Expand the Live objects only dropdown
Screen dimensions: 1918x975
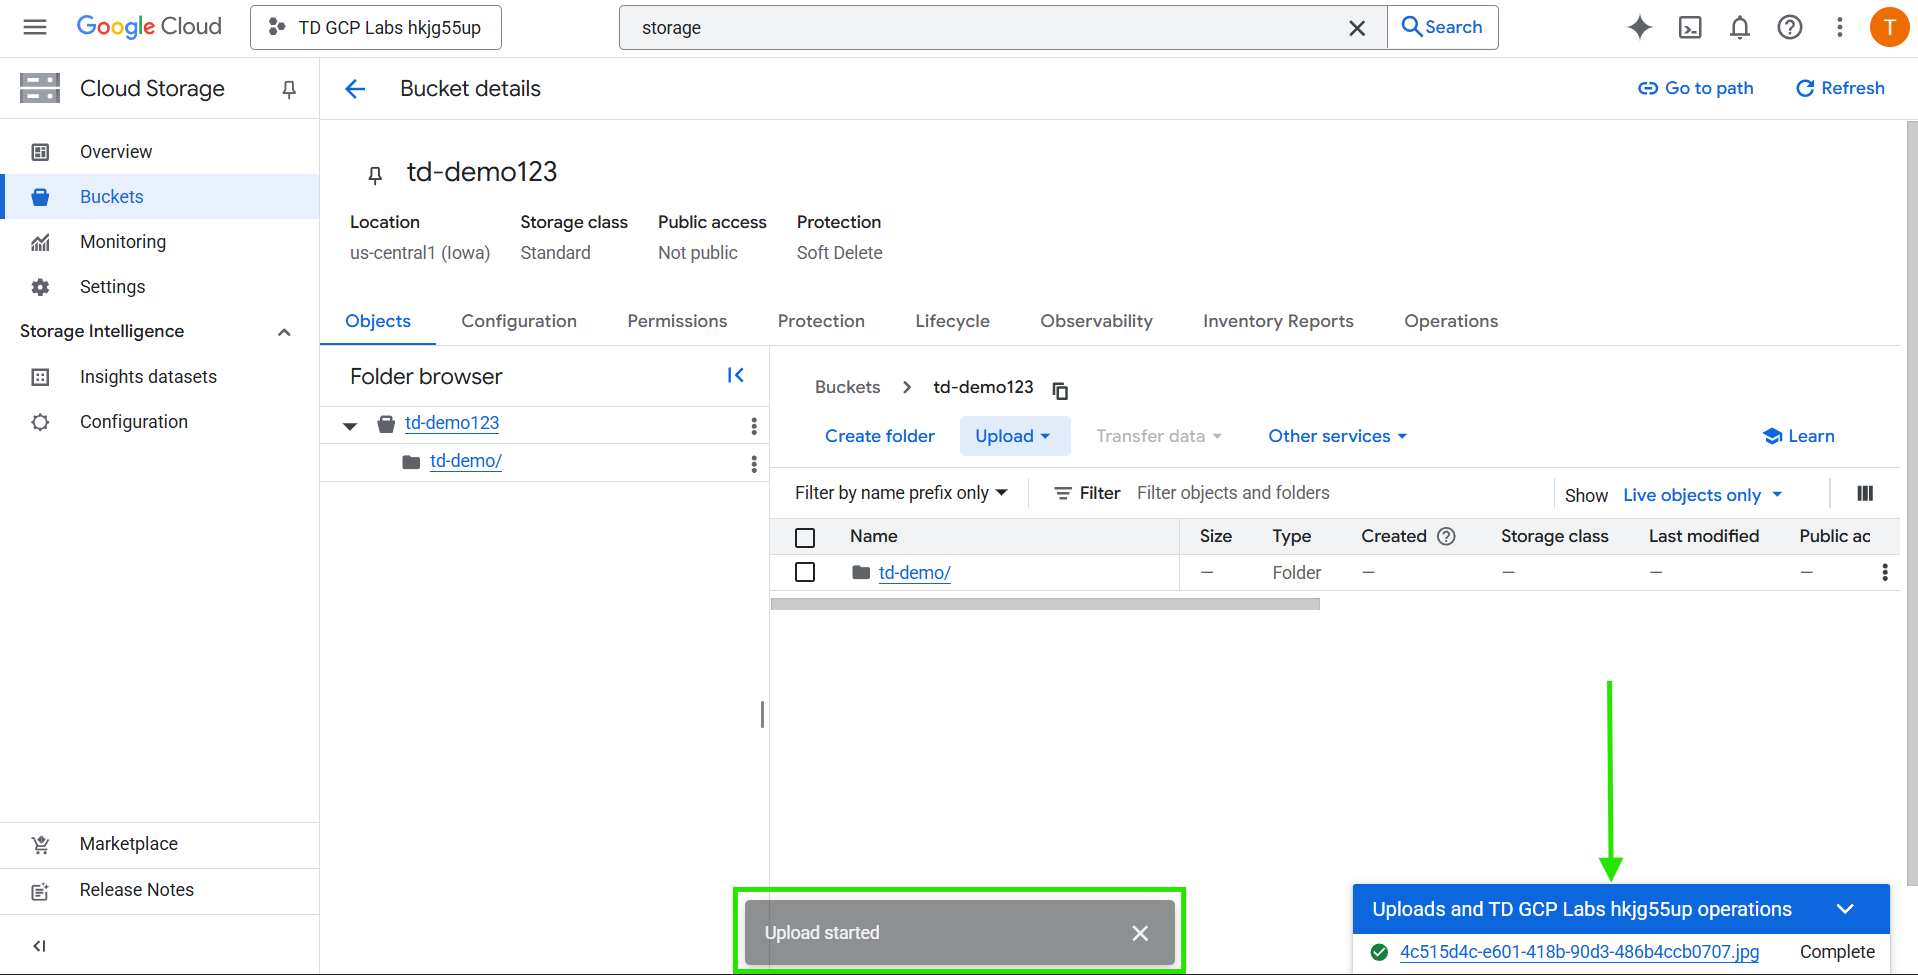1702,495
